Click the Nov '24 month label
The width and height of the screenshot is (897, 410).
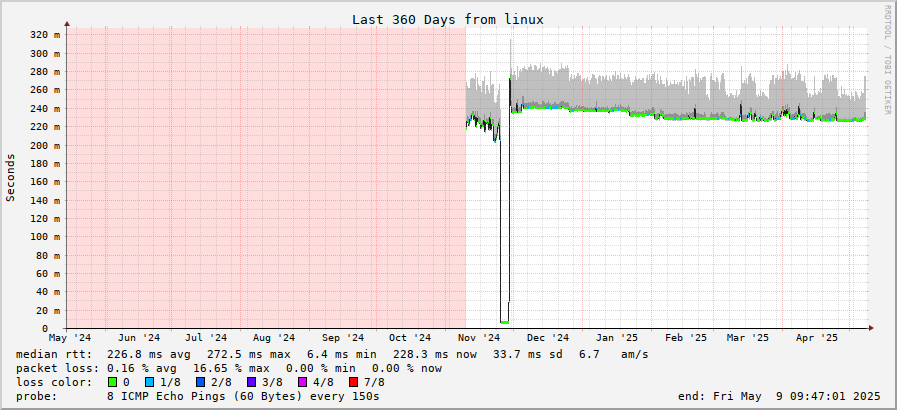click(479, 338)
